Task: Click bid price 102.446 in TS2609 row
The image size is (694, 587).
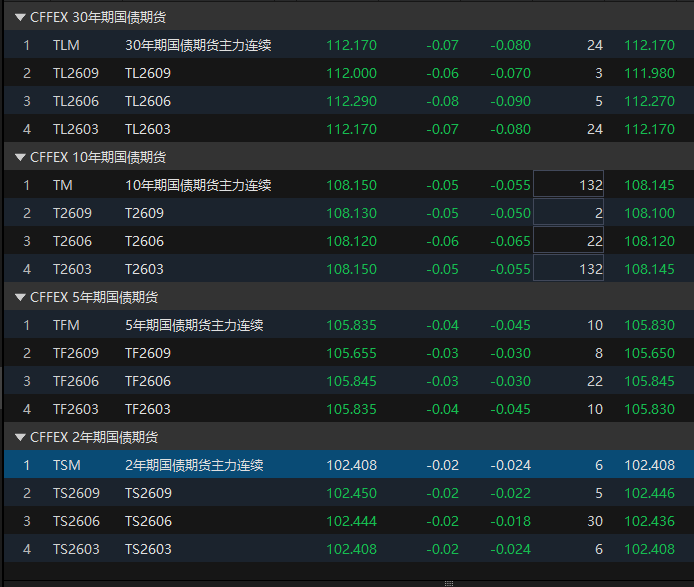Action: [x=649, y=493]
